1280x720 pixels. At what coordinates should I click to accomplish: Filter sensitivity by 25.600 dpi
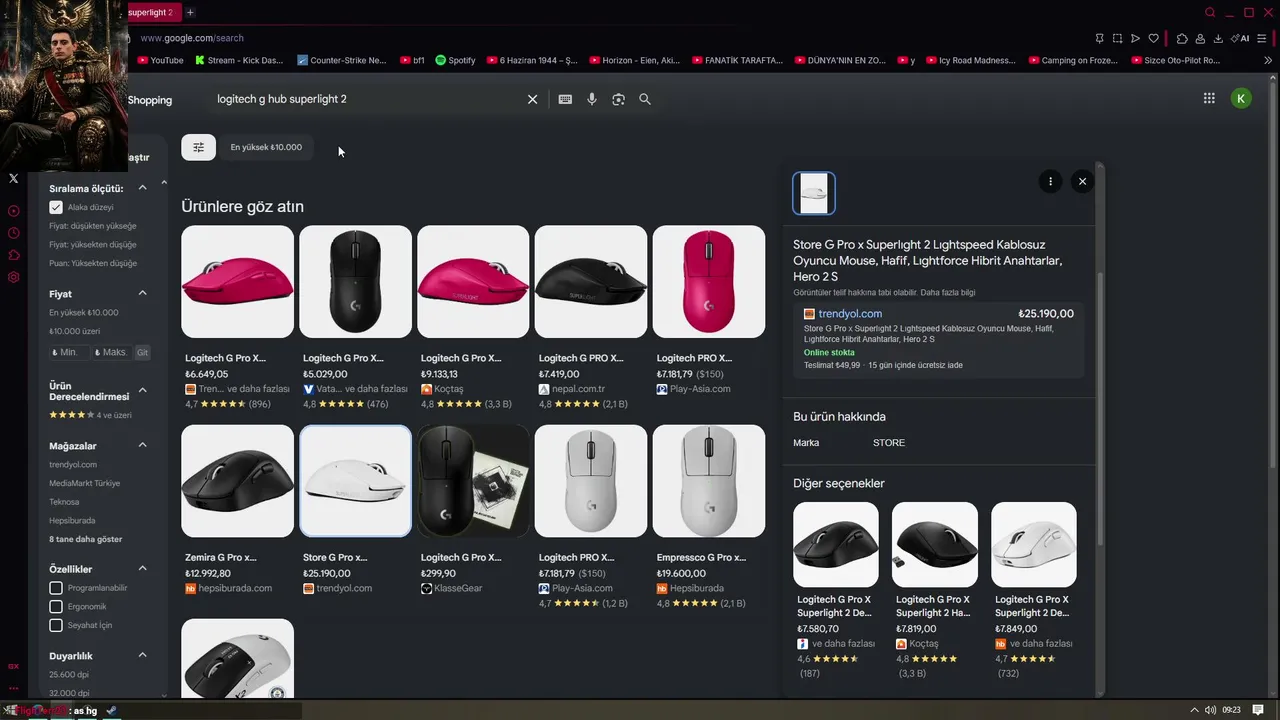[69, 674]
